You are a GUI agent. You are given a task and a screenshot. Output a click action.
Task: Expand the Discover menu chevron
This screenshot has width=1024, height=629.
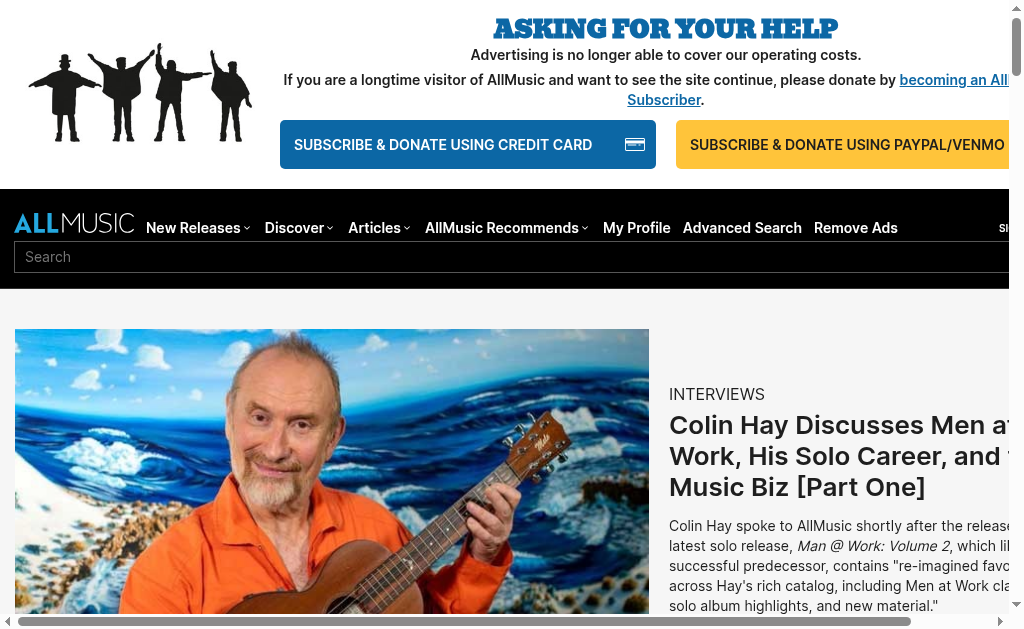[330, 228]
